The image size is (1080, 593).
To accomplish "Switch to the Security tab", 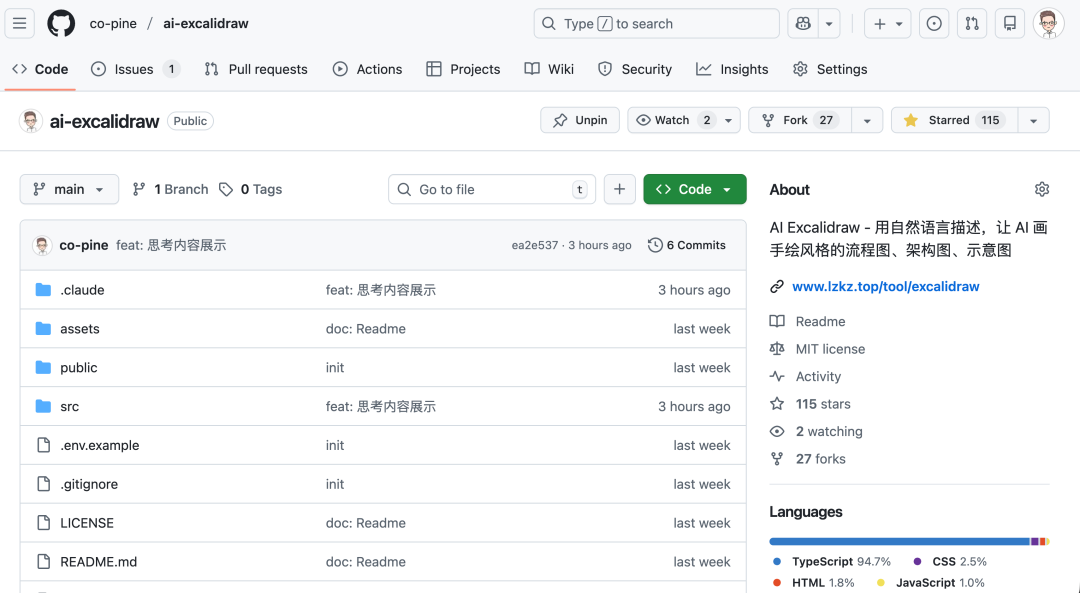I will coord(634,69).
